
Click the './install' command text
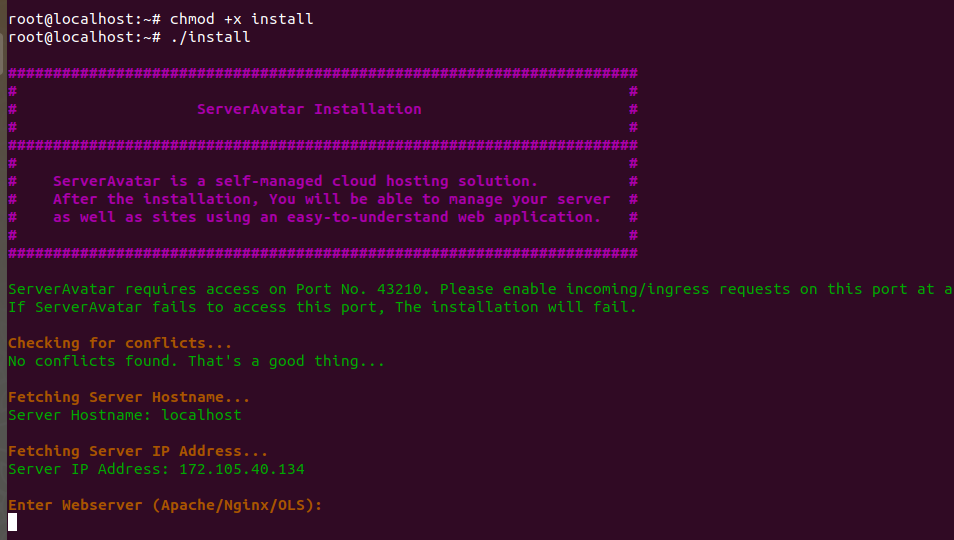[211, 37]
